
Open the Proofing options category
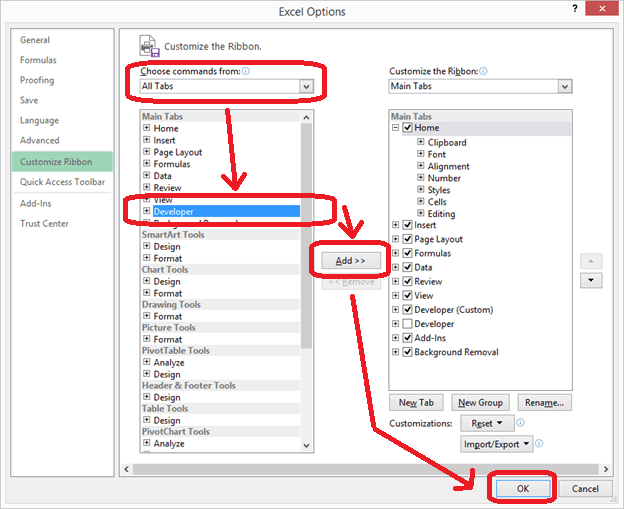(37, 80)
